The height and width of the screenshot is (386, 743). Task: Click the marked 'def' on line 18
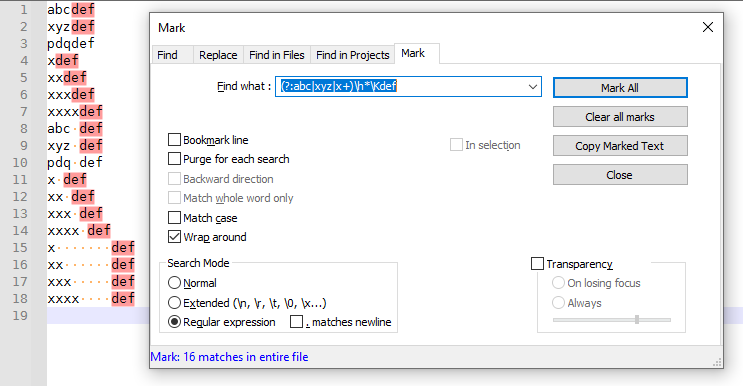click(x=123, y=298)
